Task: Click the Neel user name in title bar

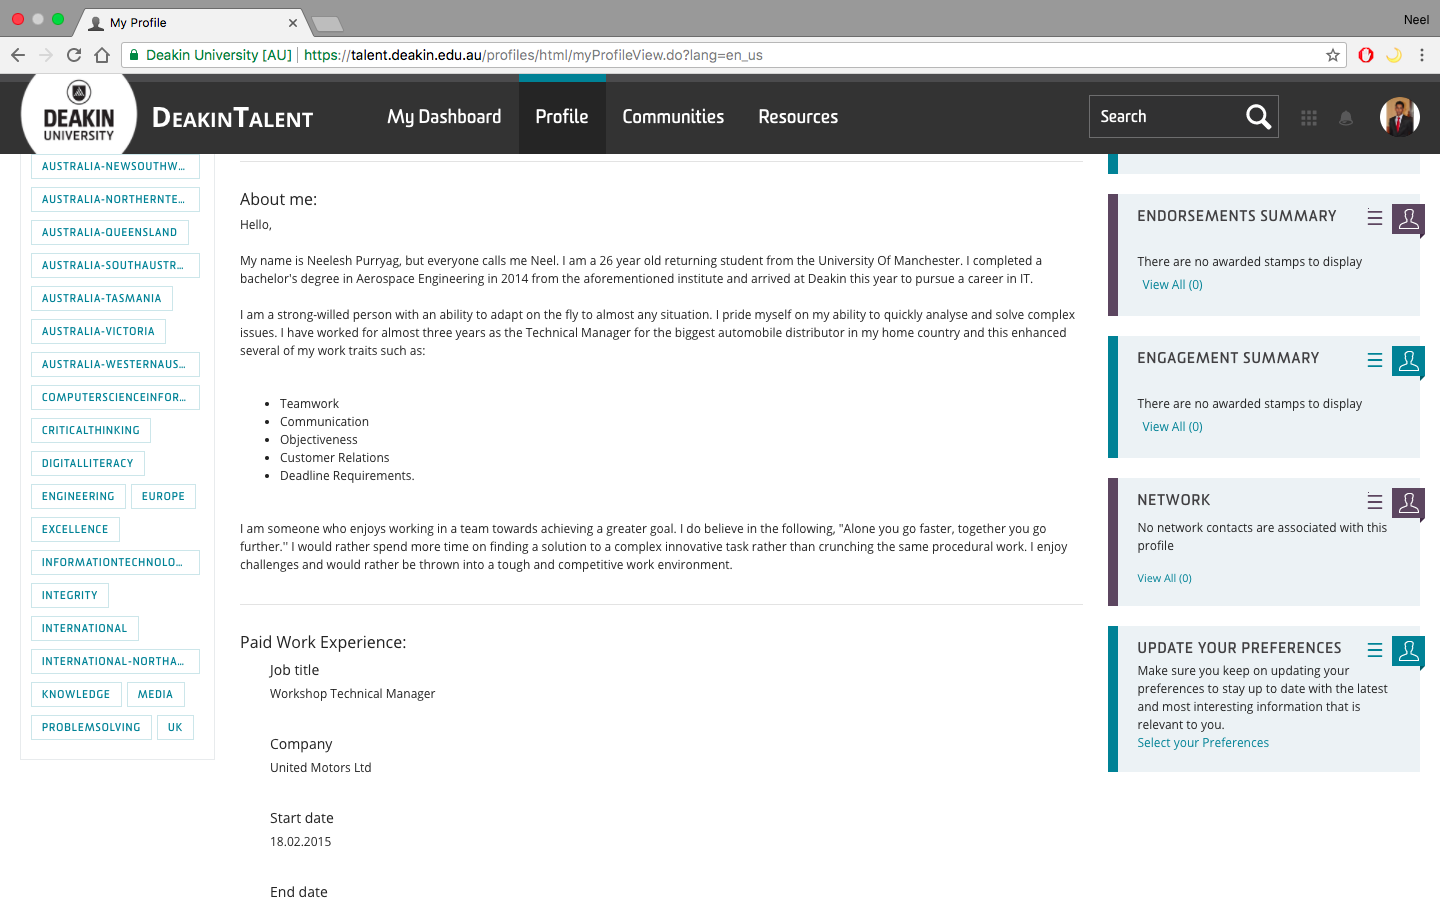Action: pos(1416,20)
